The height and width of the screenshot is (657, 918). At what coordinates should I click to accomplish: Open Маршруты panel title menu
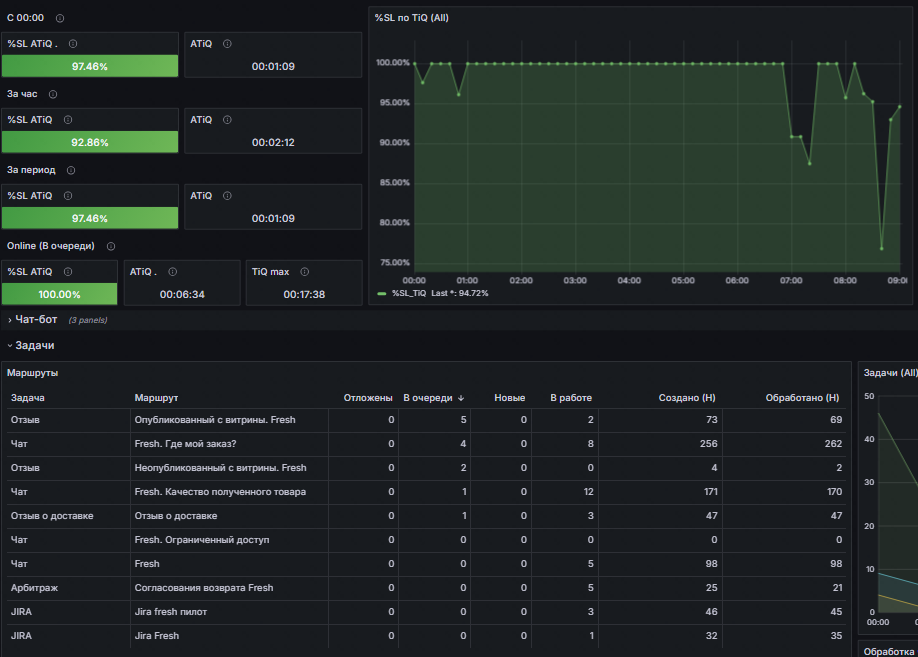point(32,373)
